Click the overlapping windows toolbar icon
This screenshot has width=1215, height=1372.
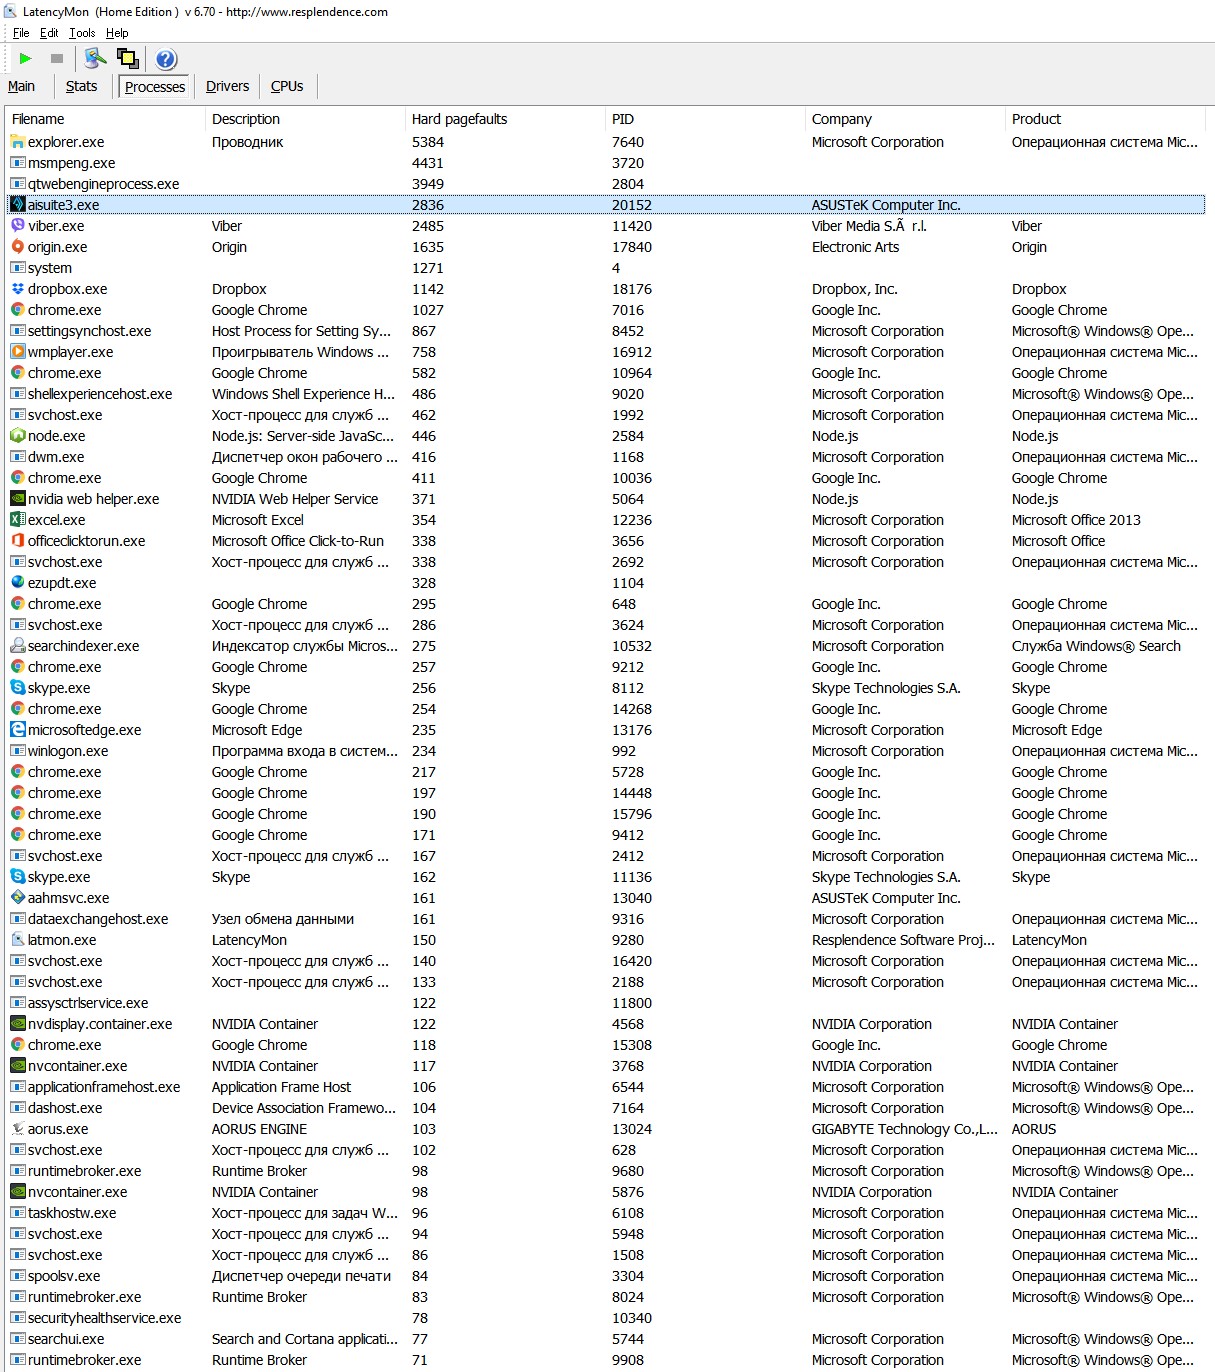pos(128,59)
